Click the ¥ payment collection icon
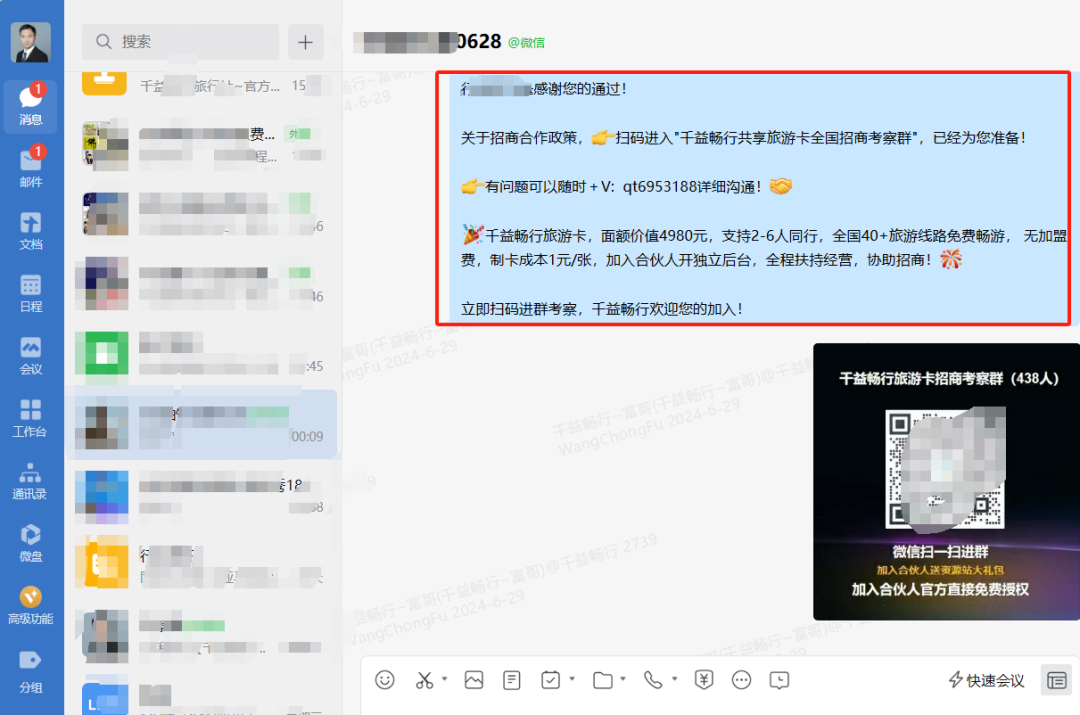This screenshot has height=715, width=1080. (704, 680)
